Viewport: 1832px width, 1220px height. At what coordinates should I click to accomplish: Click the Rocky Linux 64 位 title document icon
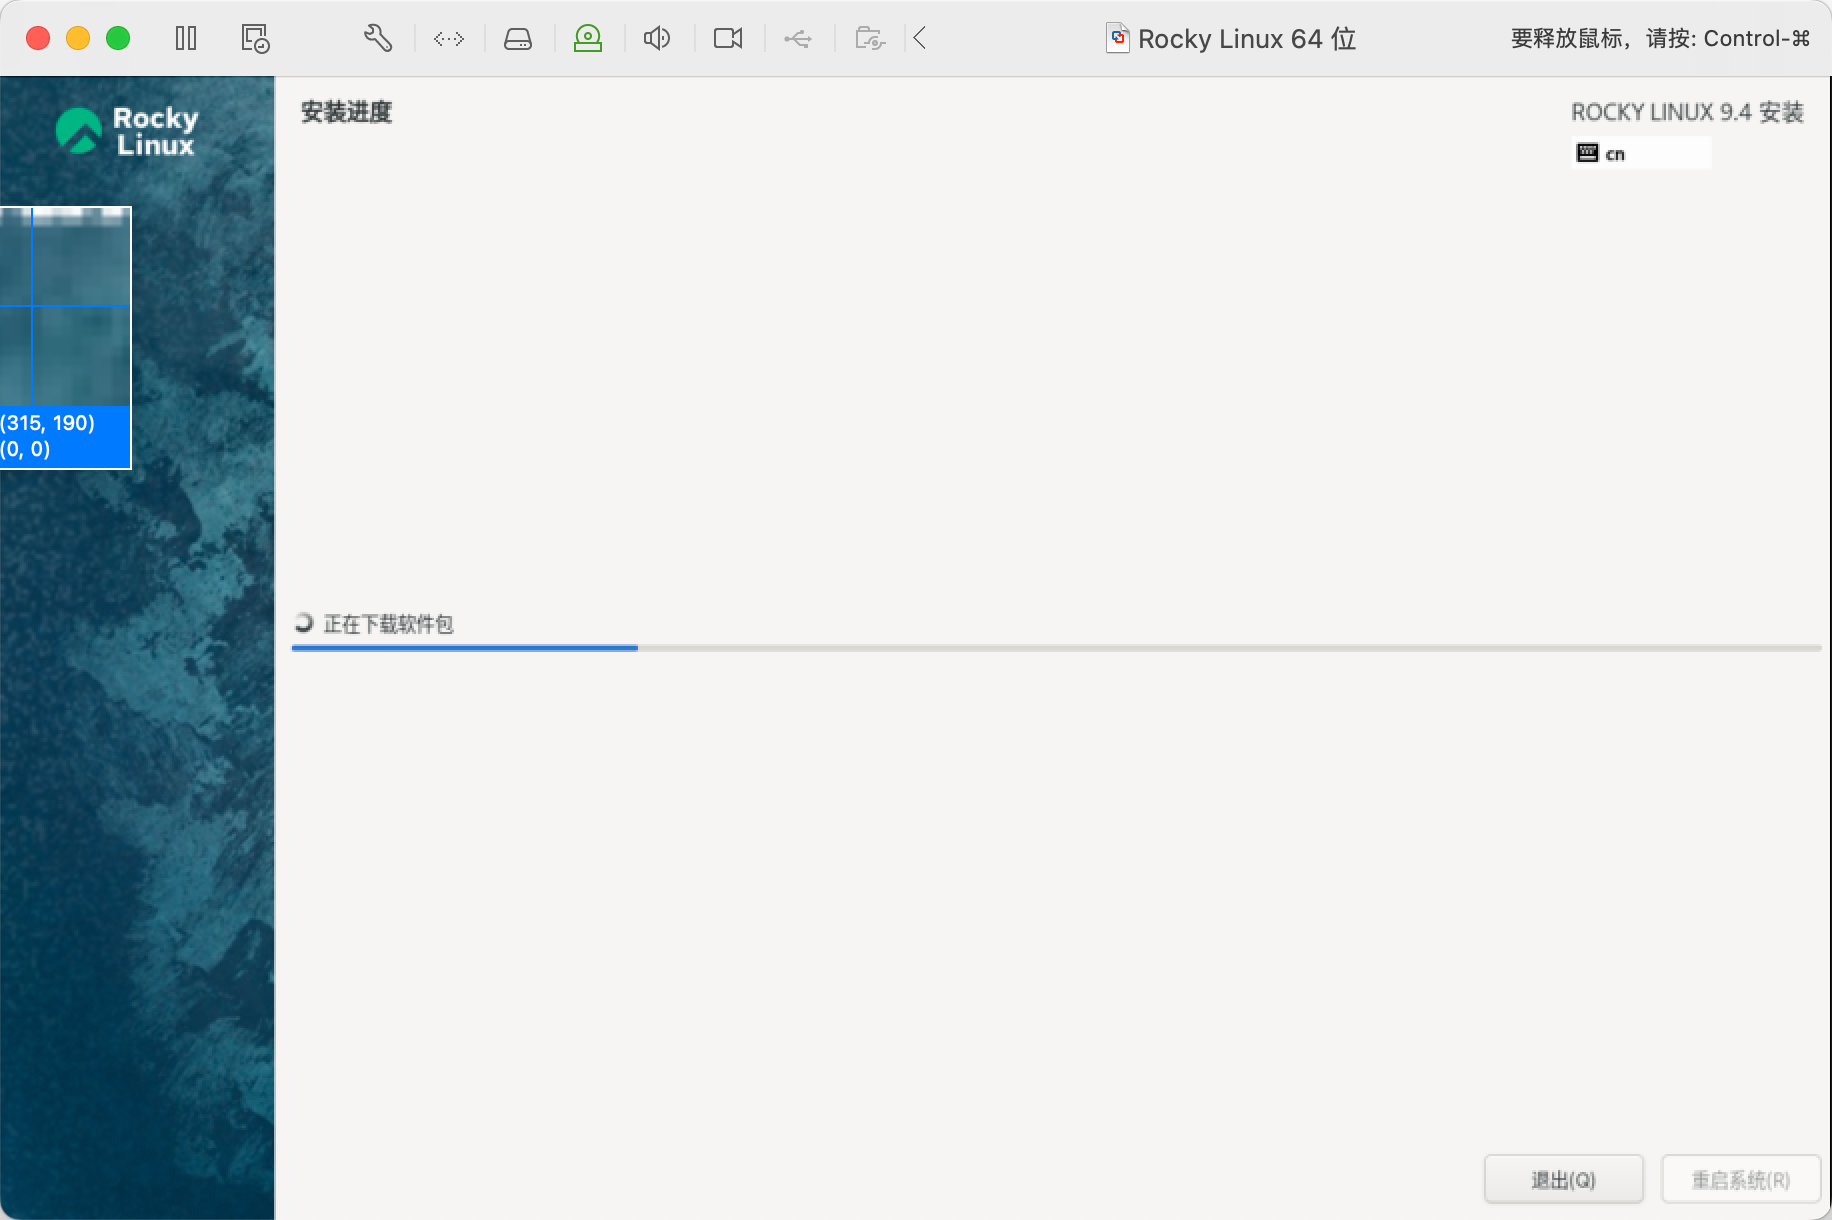[x=1118, y=38]
